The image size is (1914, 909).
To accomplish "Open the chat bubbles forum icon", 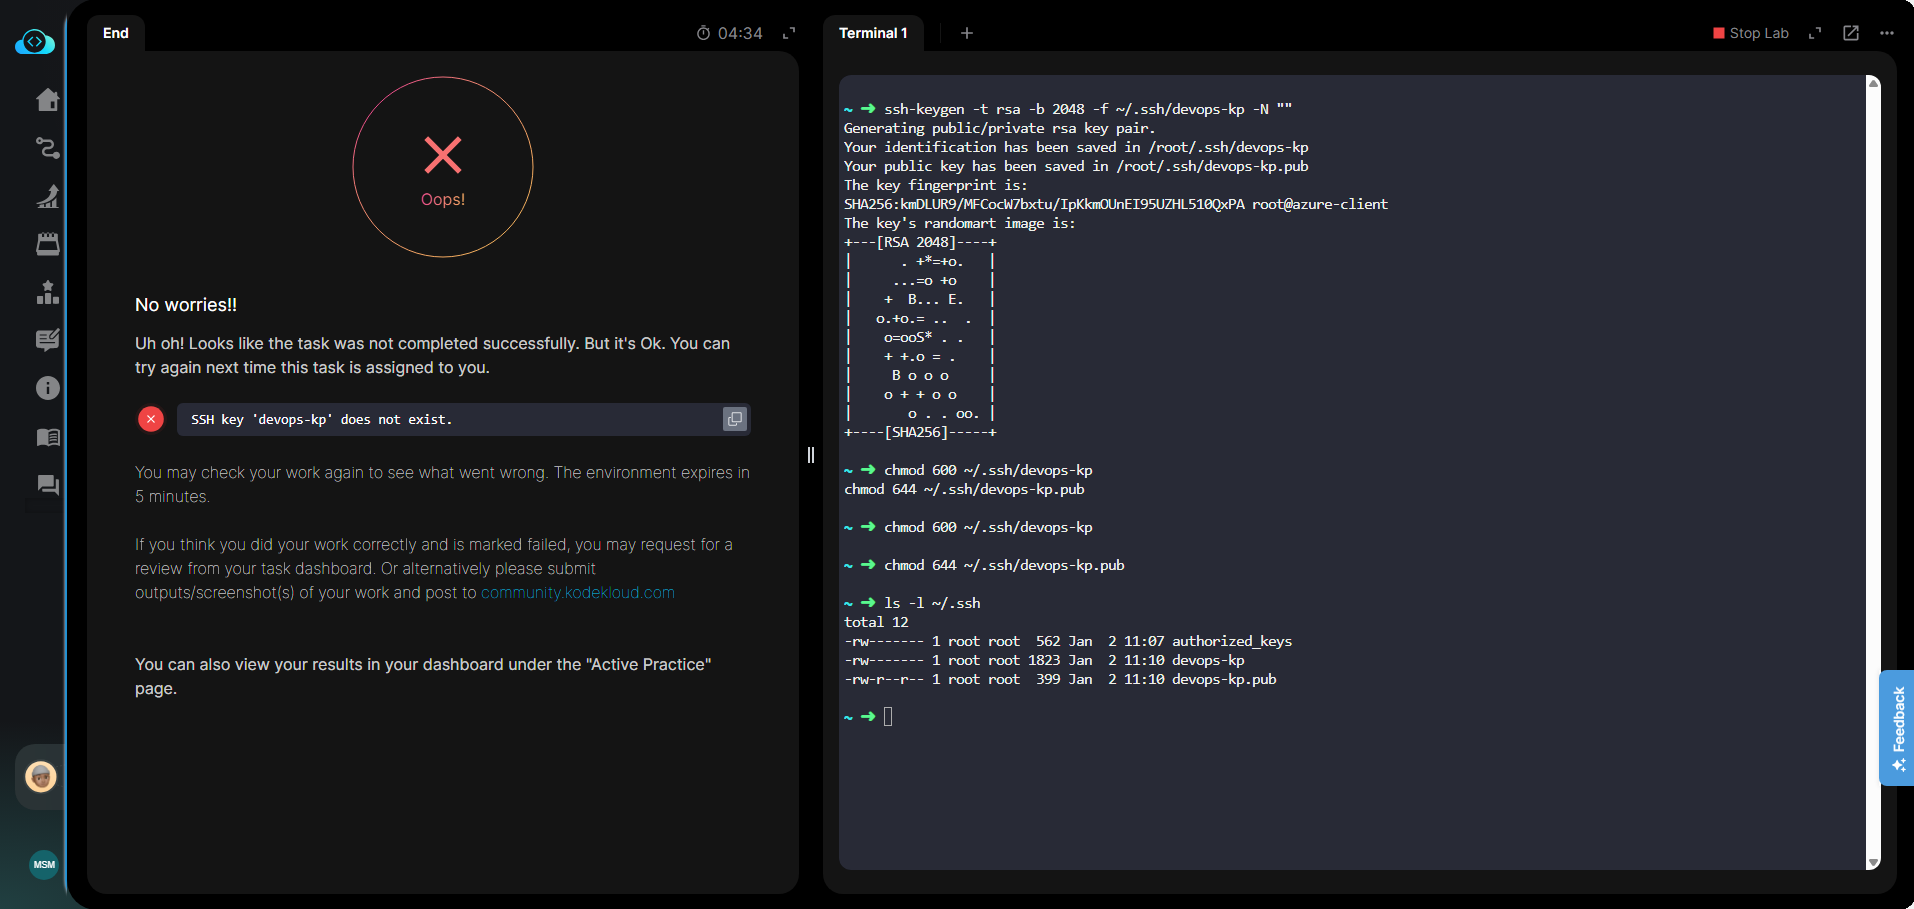I will tap(47, 485).
